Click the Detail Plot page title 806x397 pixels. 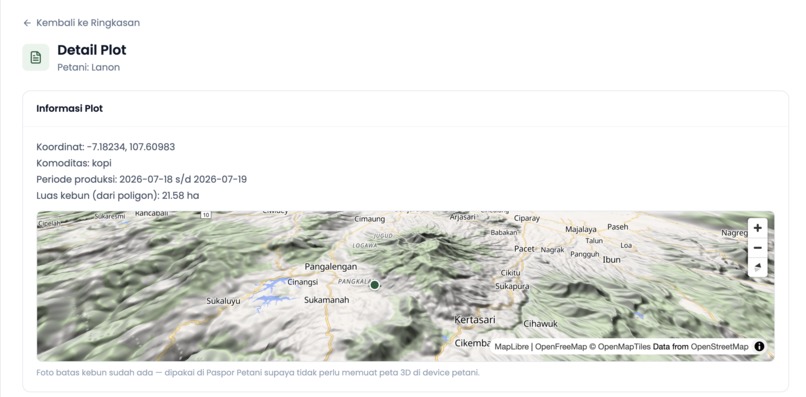click(x=91, y=50)
